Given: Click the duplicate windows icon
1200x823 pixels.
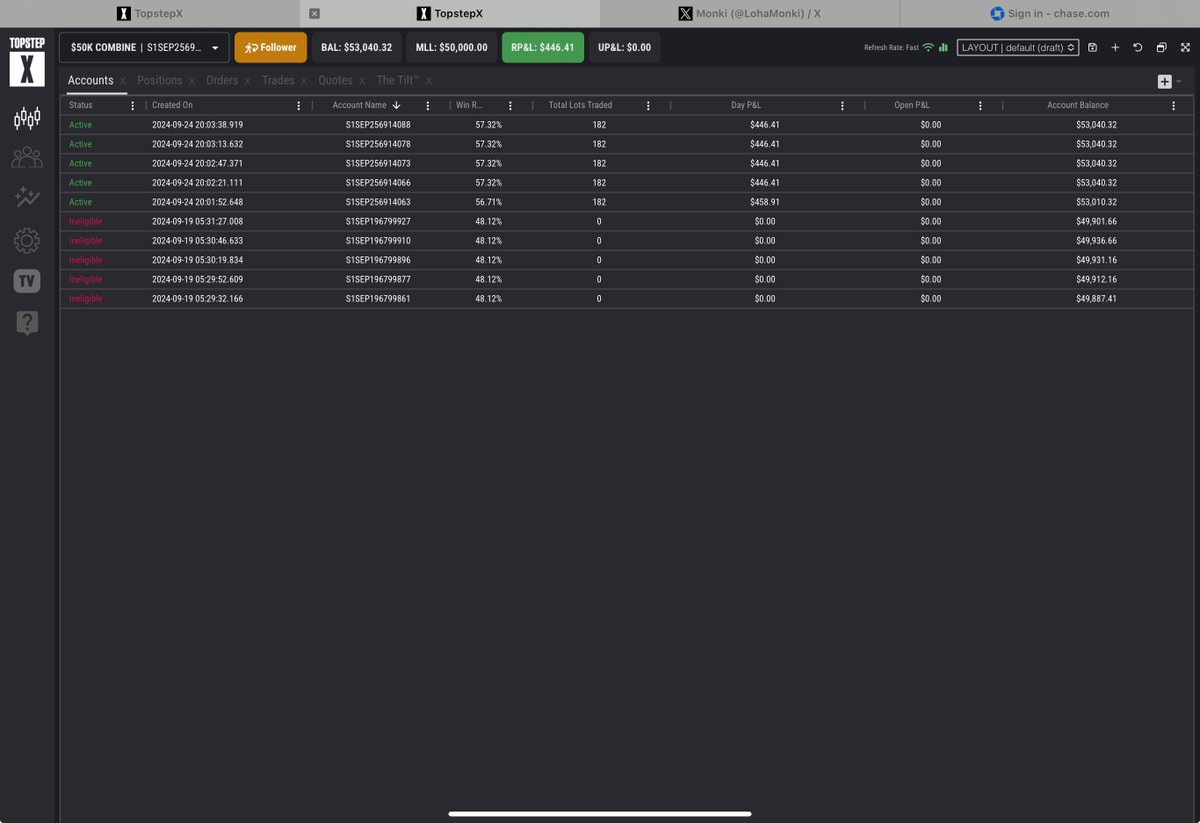Looking at the screenshot, I should [1161, 47].
